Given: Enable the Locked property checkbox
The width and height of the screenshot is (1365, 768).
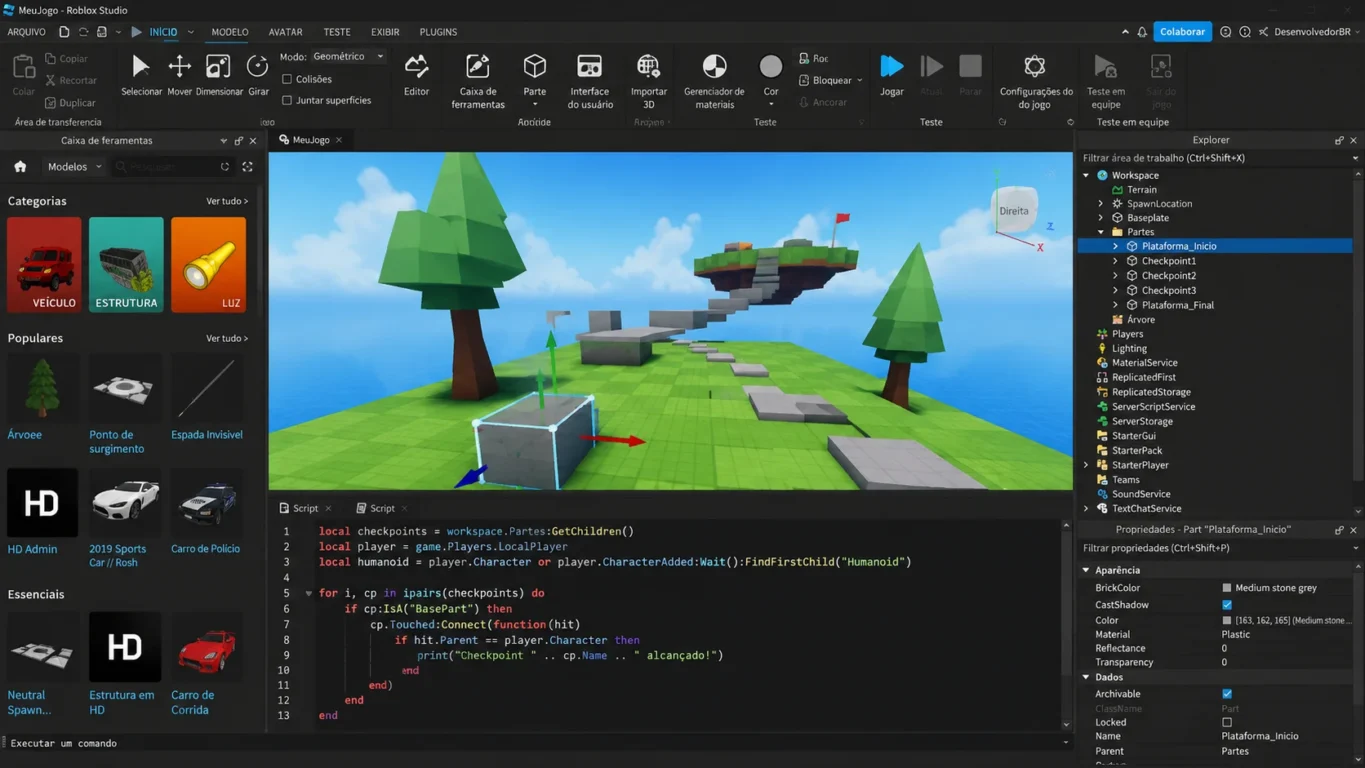Looking at the screenshot, I should click(x=1227, y=722).
